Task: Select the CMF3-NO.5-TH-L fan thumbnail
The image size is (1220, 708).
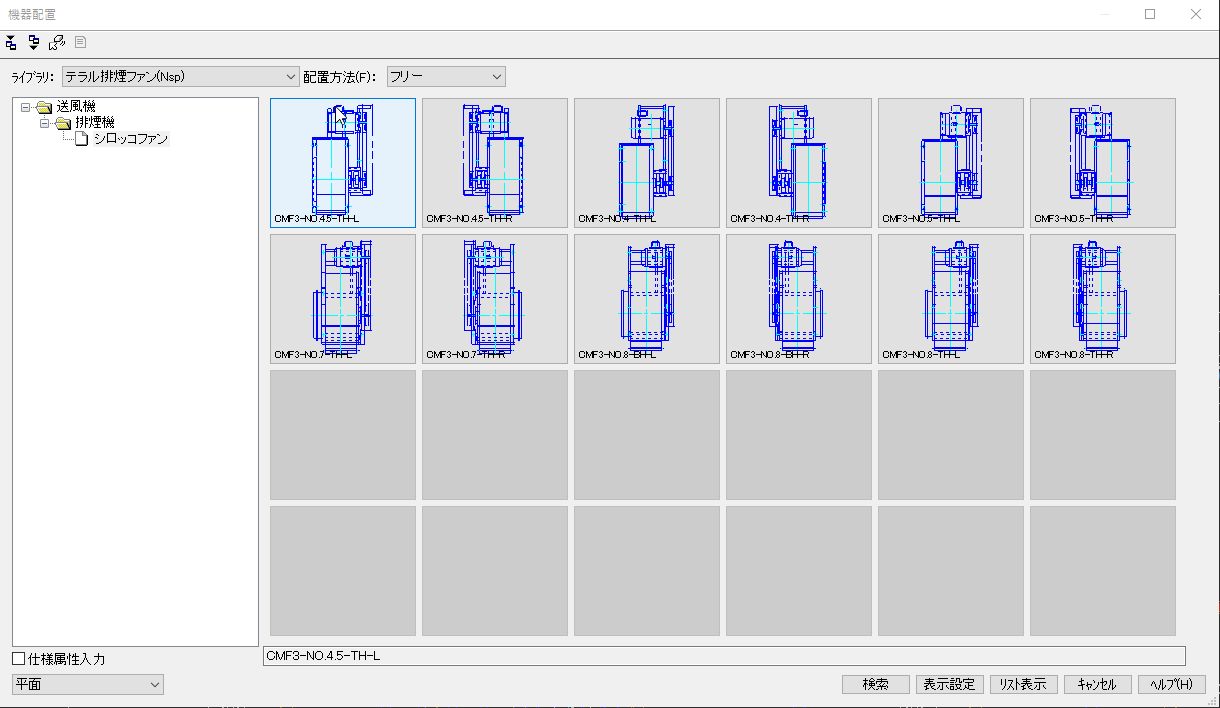Action: 951,163
